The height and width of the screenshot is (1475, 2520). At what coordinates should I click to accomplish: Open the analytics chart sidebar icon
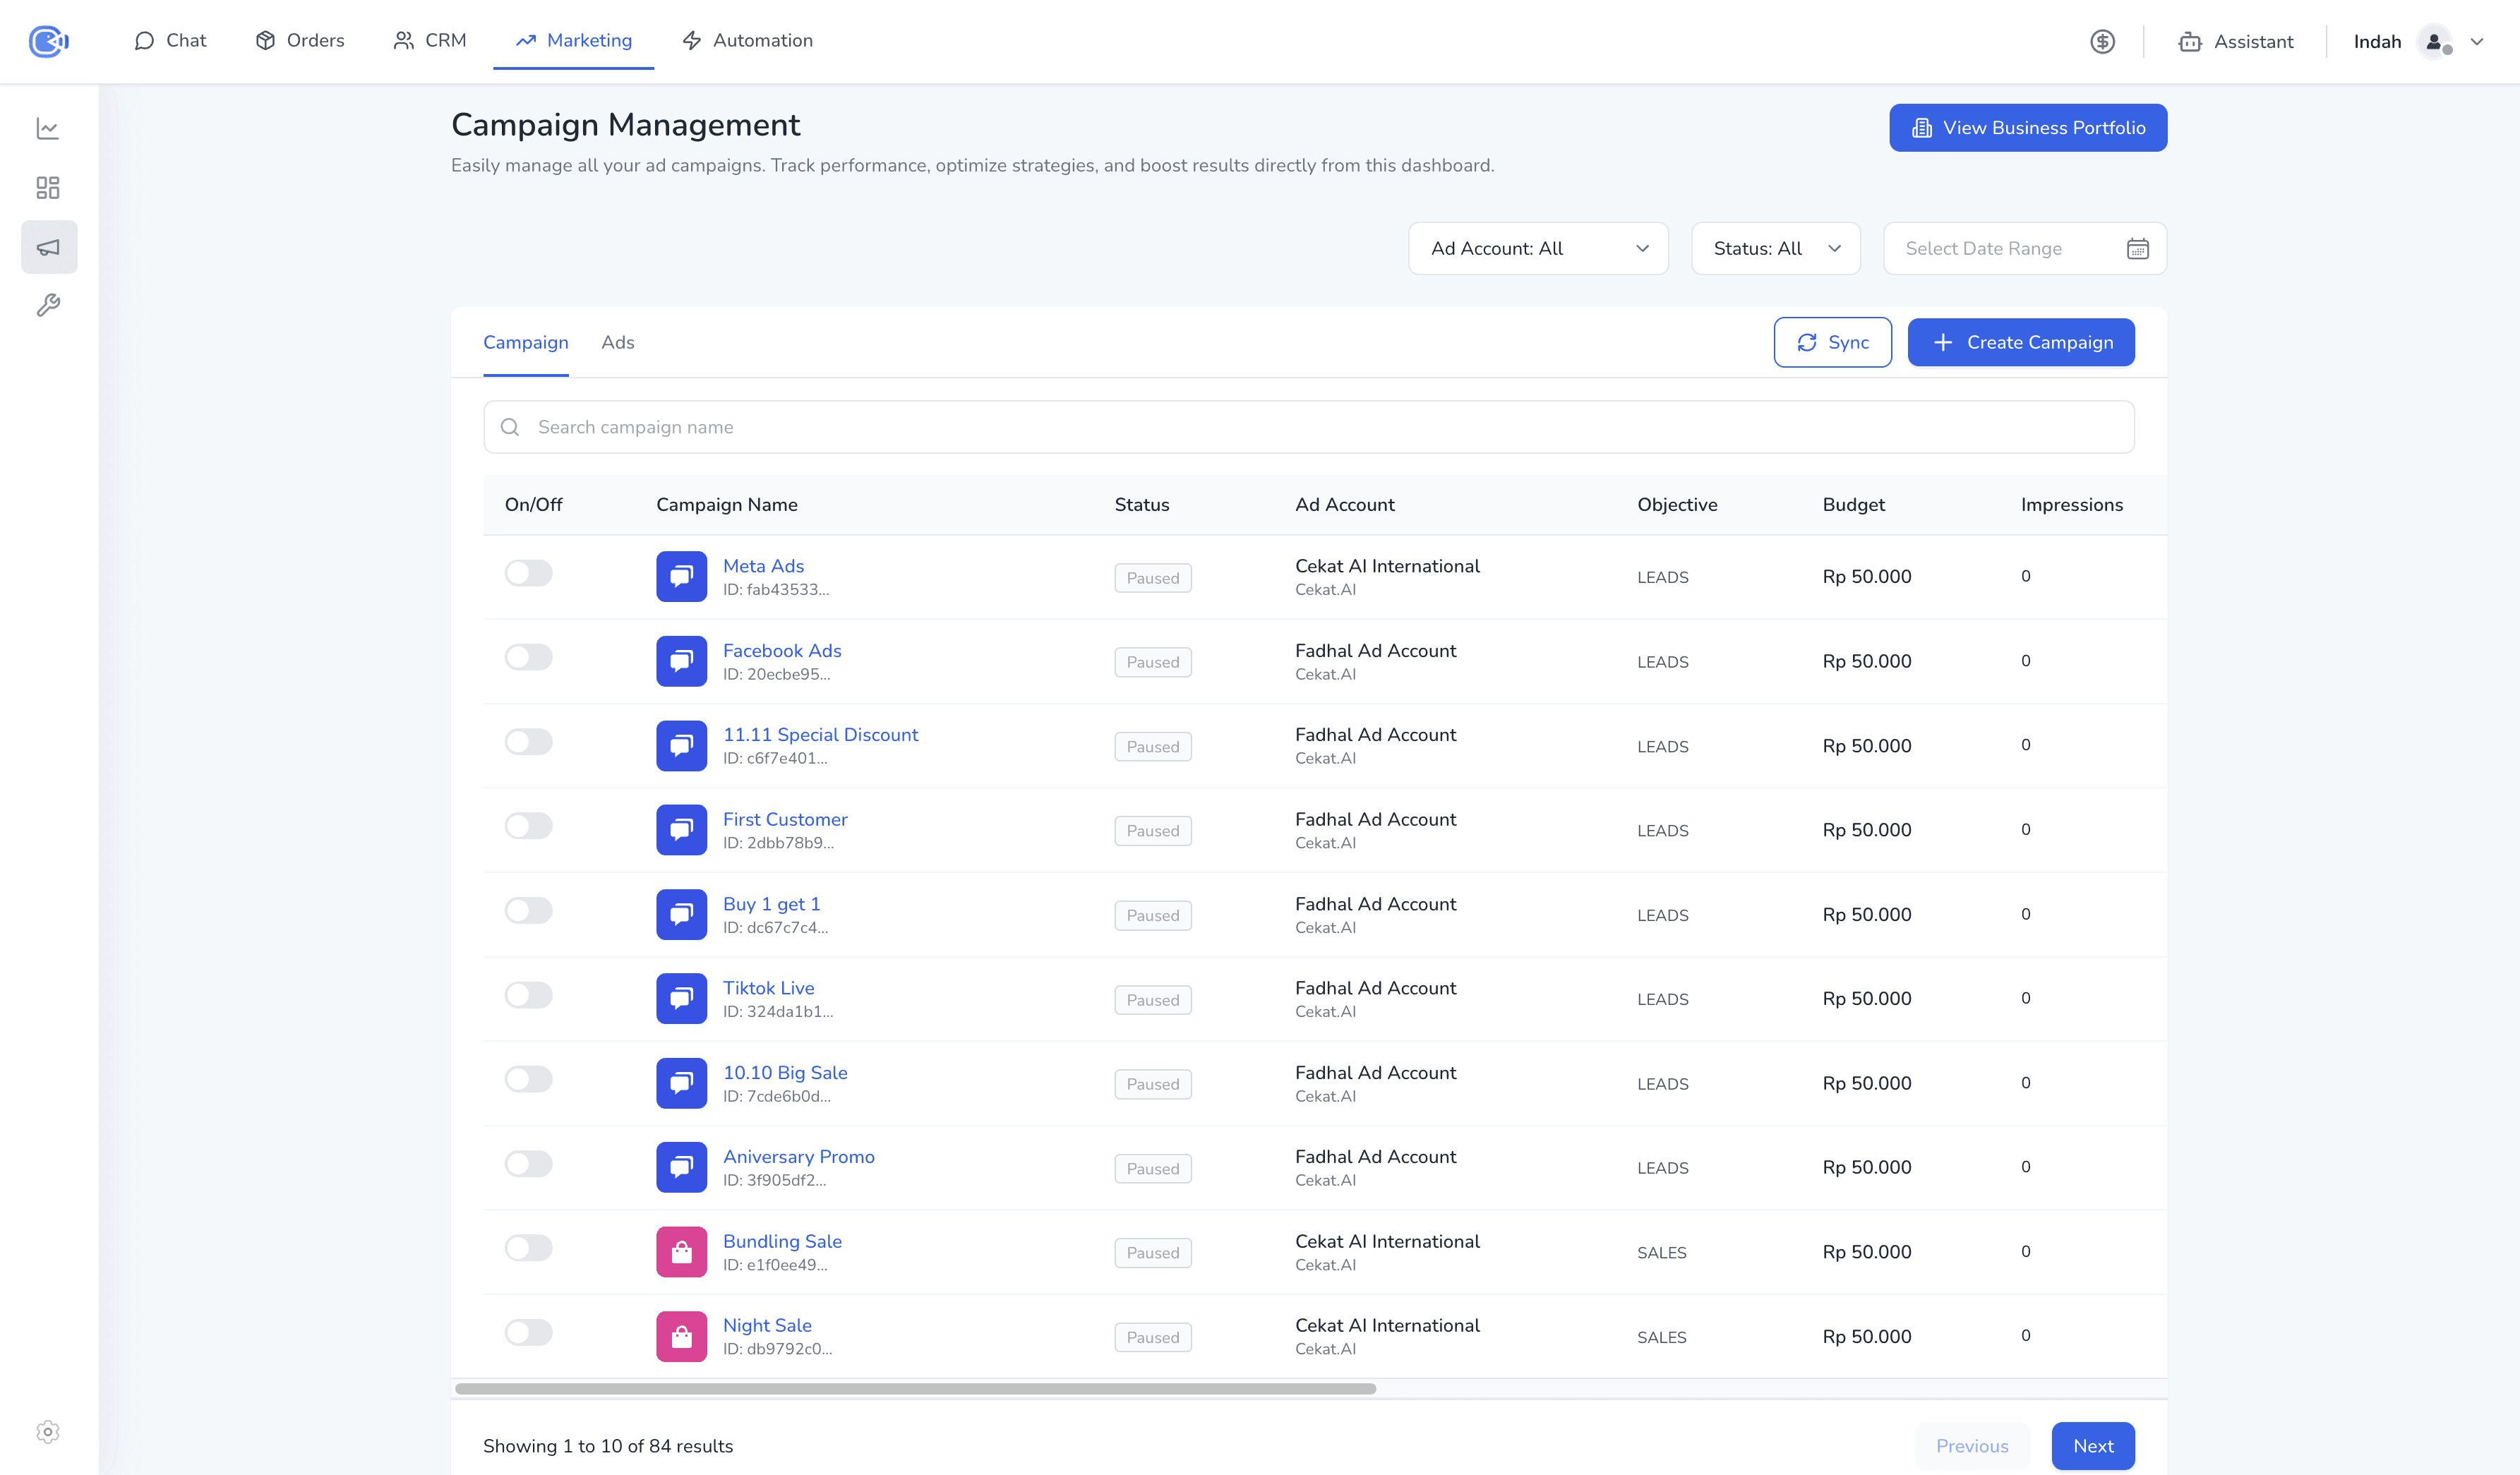(x=48, y=129)
